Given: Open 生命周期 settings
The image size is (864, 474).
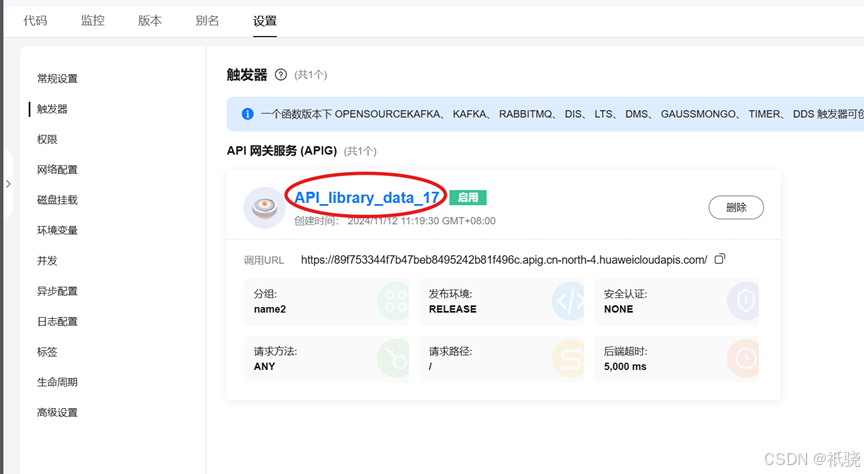Looking at the screenshot, I should click(x=57, y=382).
